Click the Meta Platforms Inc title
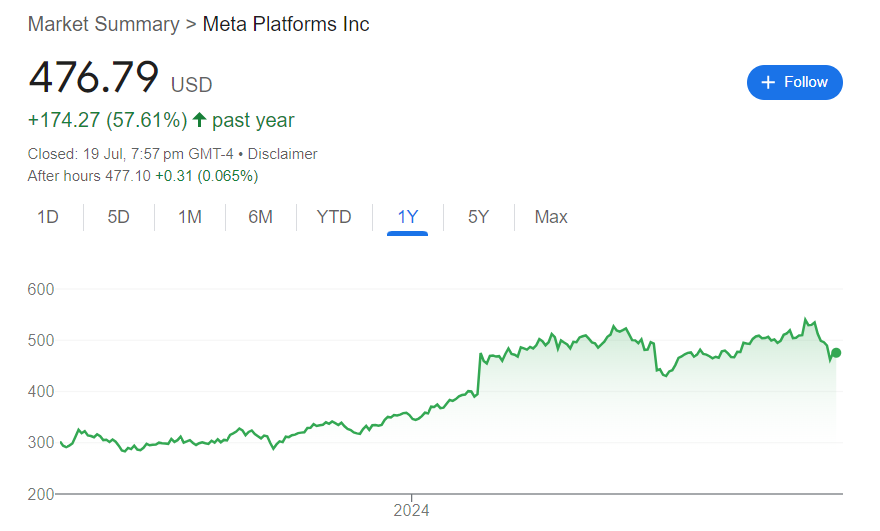880x531 pixels. [286, 24]
